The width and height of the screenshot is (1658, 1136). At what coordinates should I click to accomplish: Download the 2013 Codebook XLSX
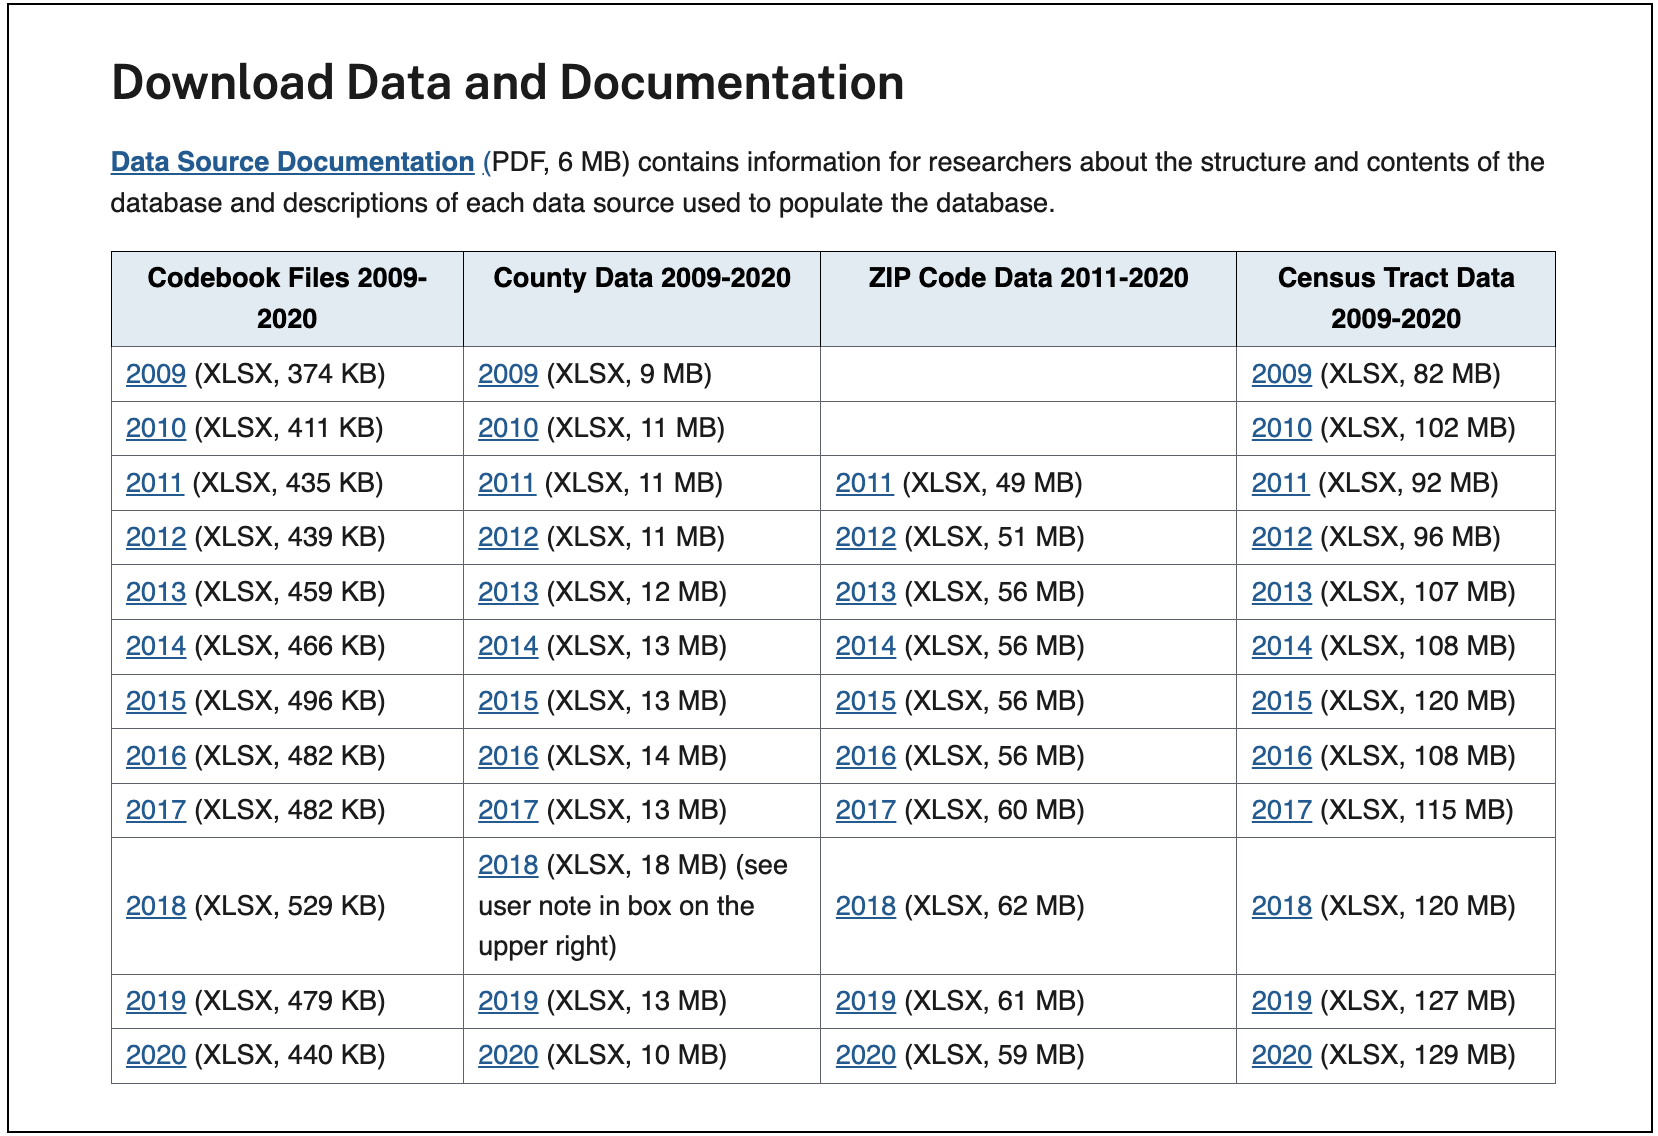[156, 592]
